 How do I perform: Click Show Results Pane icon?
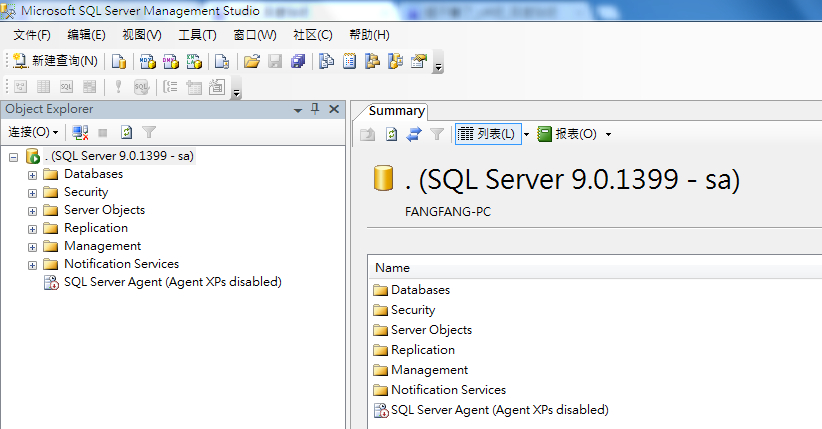tap(90, 87)
